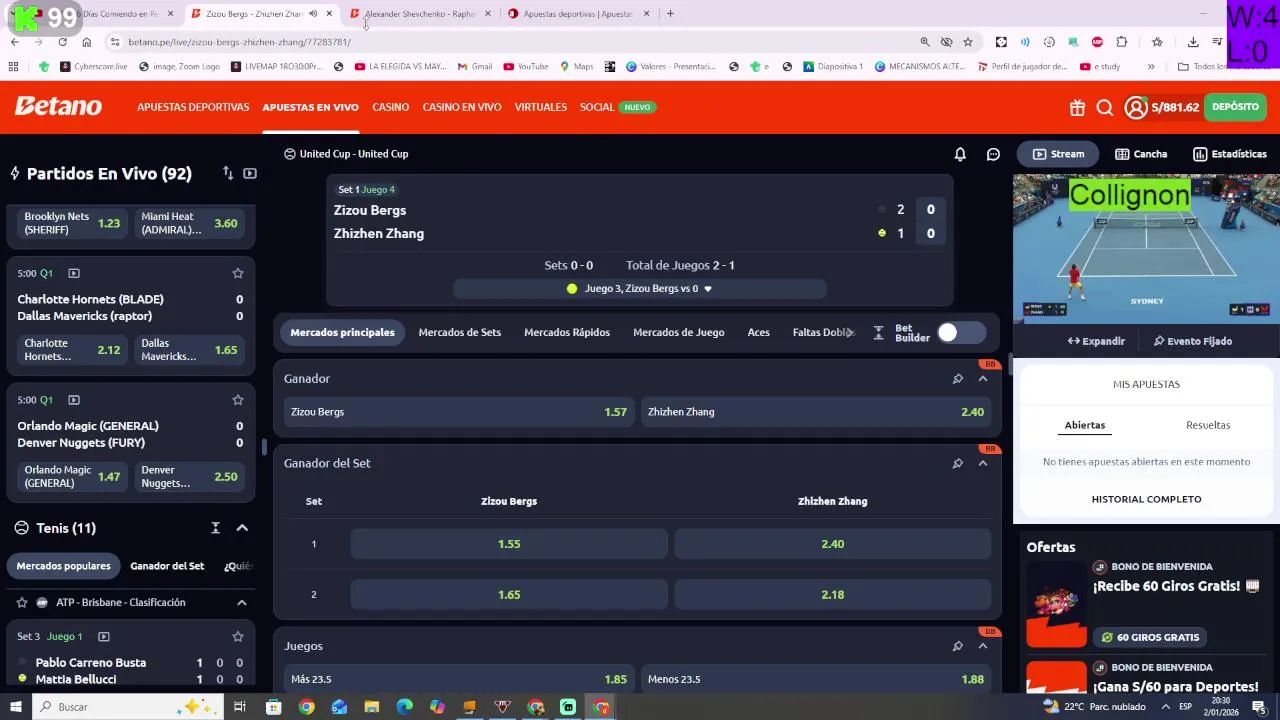The image size is (1280, 720).
Task: Reload the browser page
Action: (x=62, y=42)
